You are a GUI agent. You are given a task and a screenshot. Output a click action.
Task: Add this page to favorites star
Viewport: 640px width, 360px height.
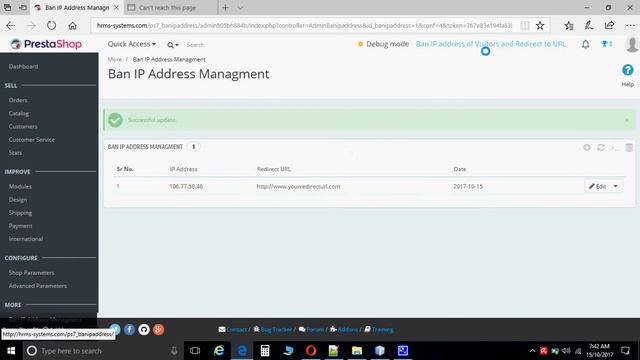point(540,26)
